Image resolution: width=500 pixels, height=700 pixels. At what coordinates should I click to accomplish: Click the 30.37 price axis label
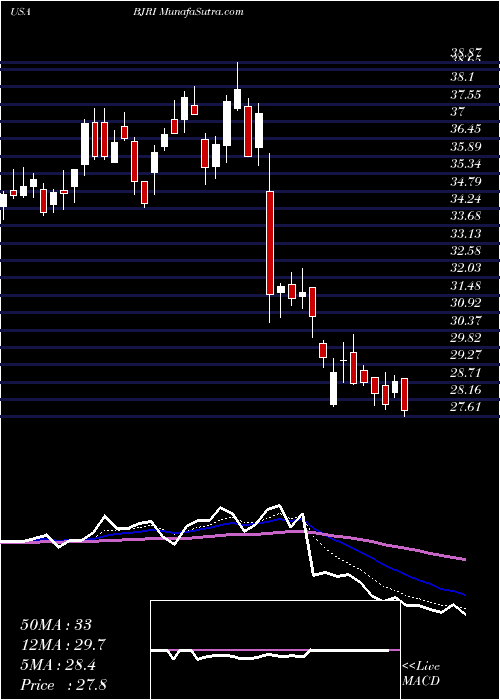466,320
